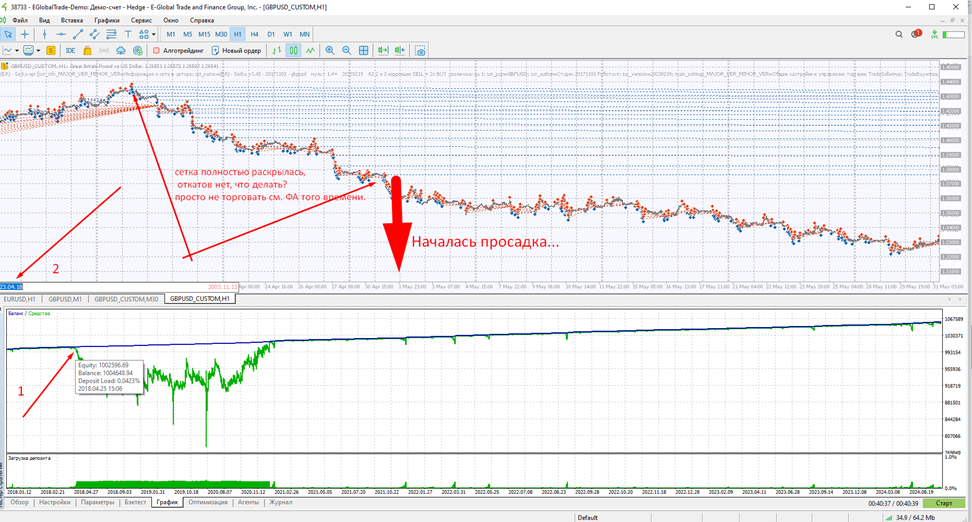Click the Default profile status bar entry
The width and height of the screenshot is (972, 522).
[587, 517]
